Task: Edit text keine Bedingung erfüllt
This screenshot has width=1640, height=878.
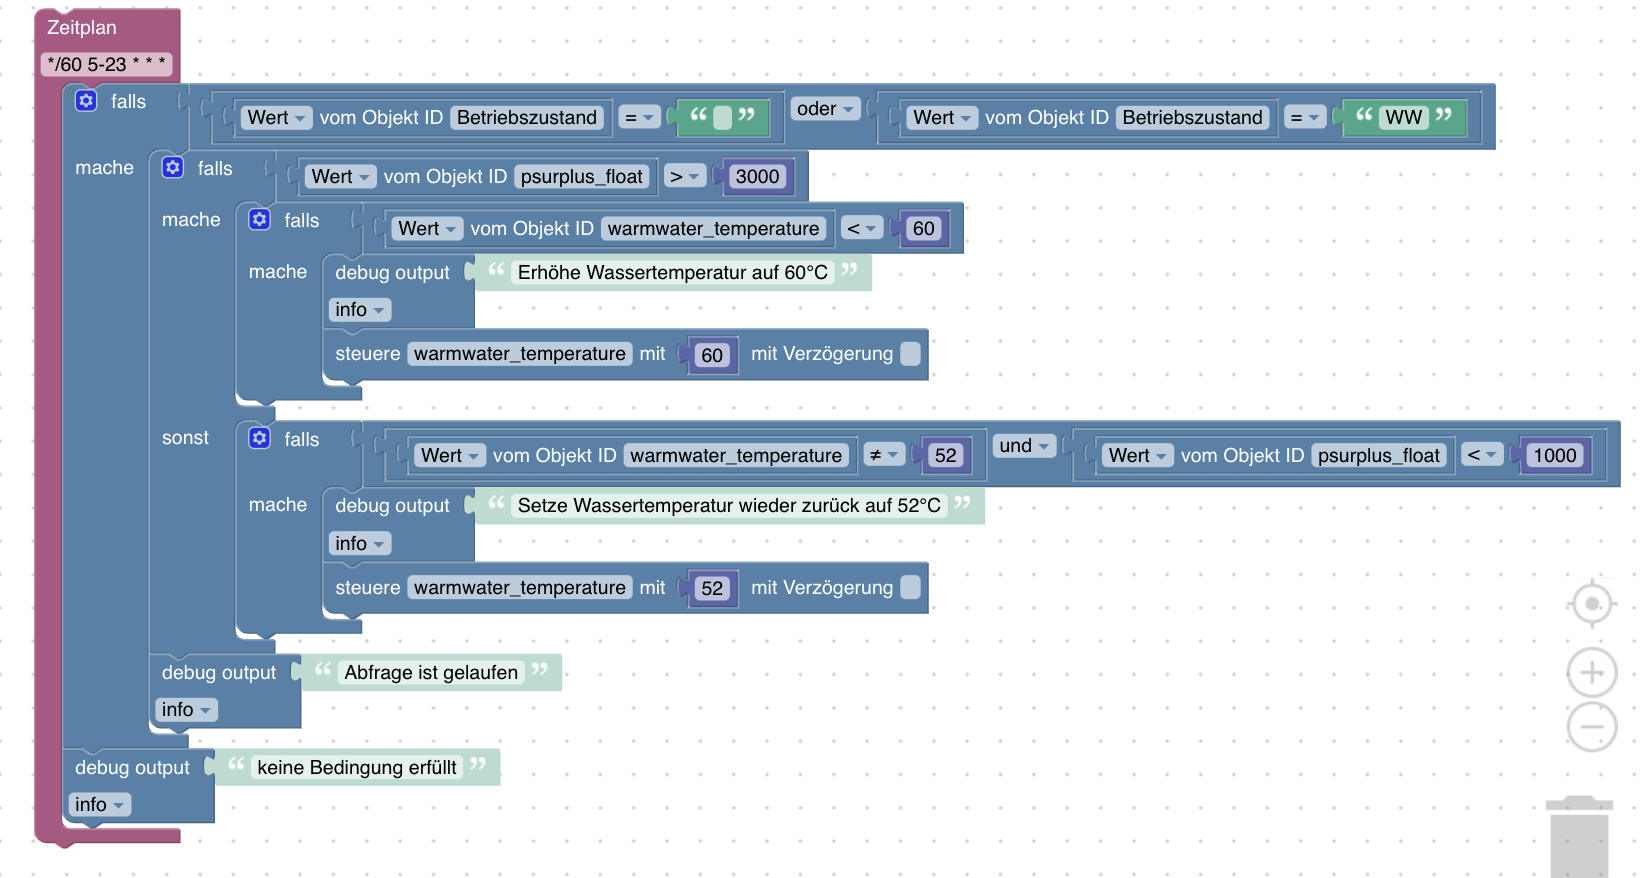Action: [357, 768]
